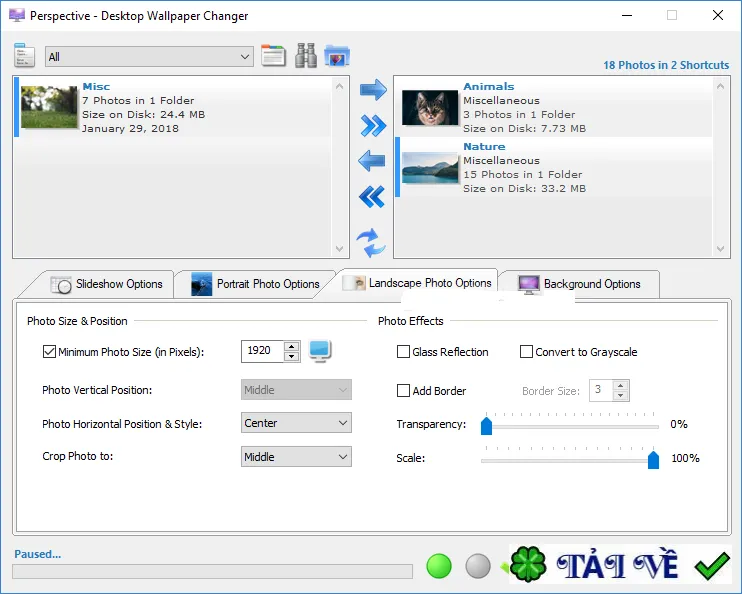Enable the Glass Reflection checkbox
The height and width of the screenshot is (594, 742).
403,352
